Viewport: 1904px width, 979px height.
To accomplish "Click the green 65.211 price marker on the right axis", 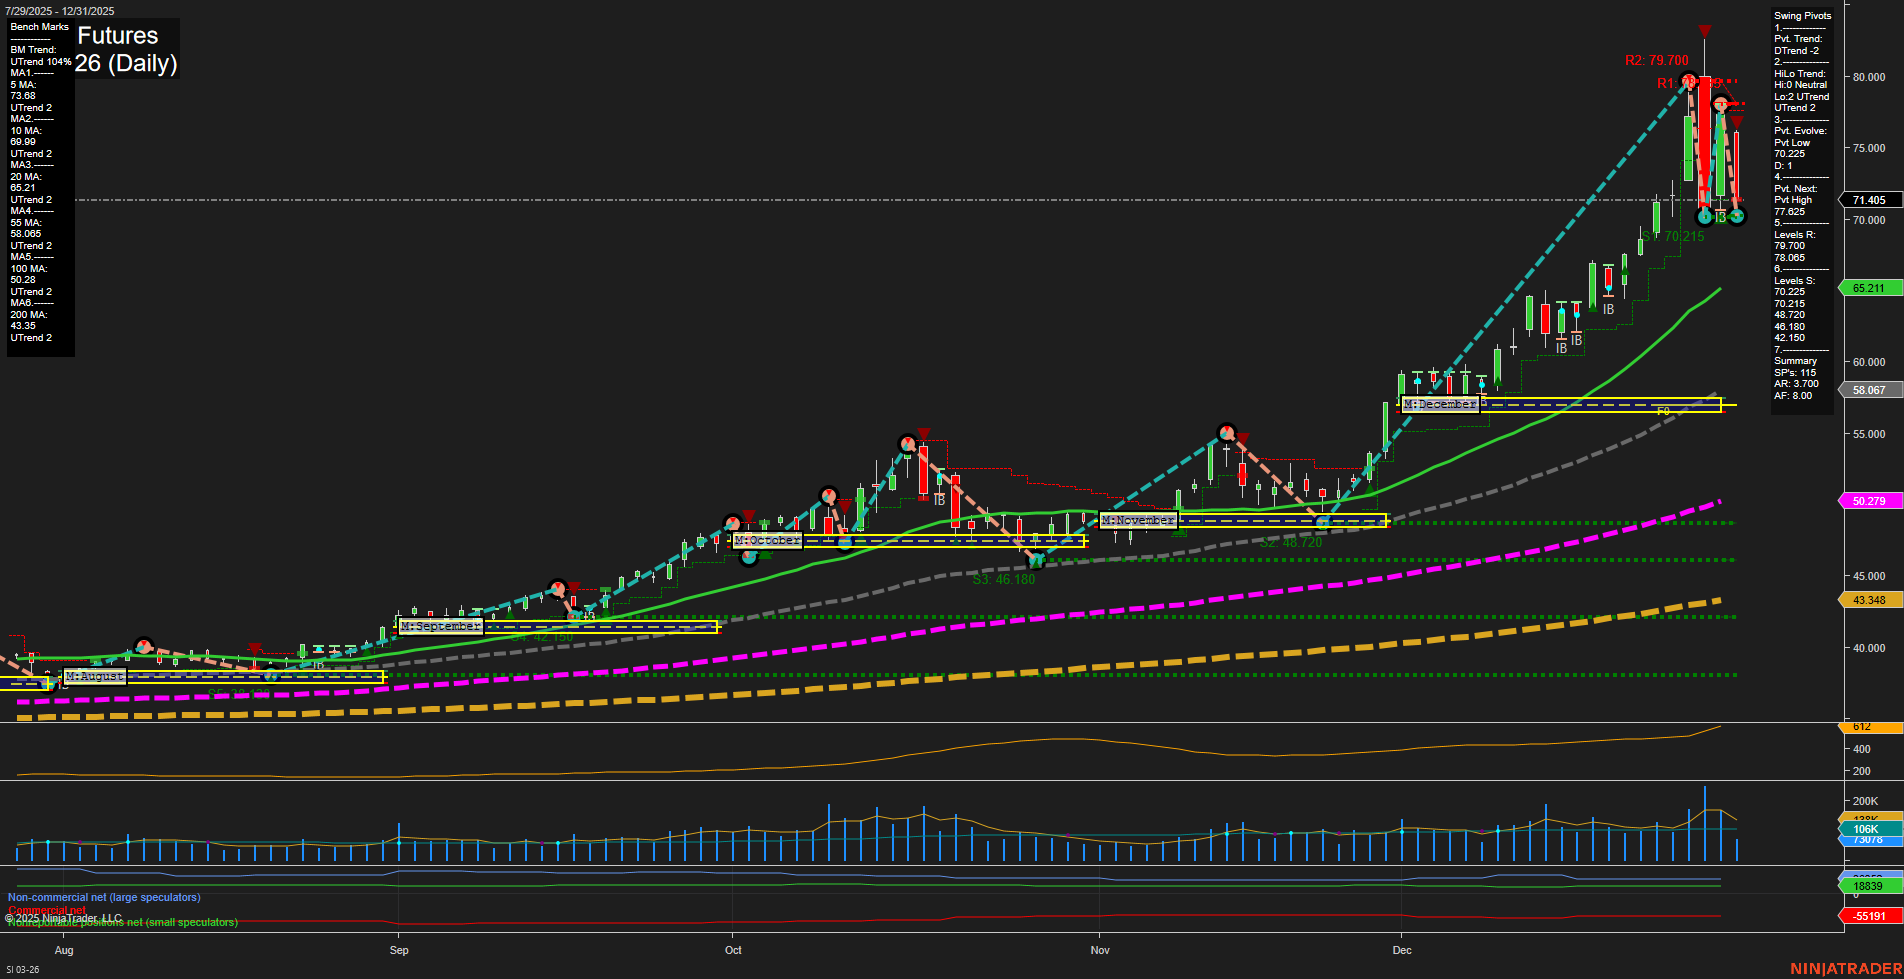I will (x=1869, y=288).
